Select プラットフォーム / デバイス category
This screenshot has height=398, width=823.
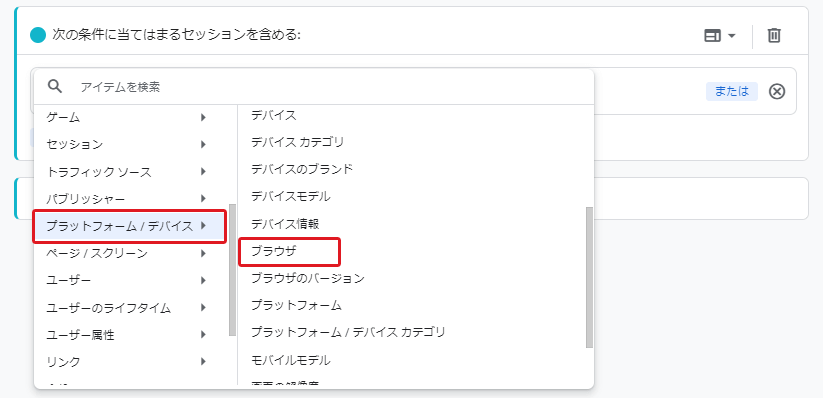point(130,226)
